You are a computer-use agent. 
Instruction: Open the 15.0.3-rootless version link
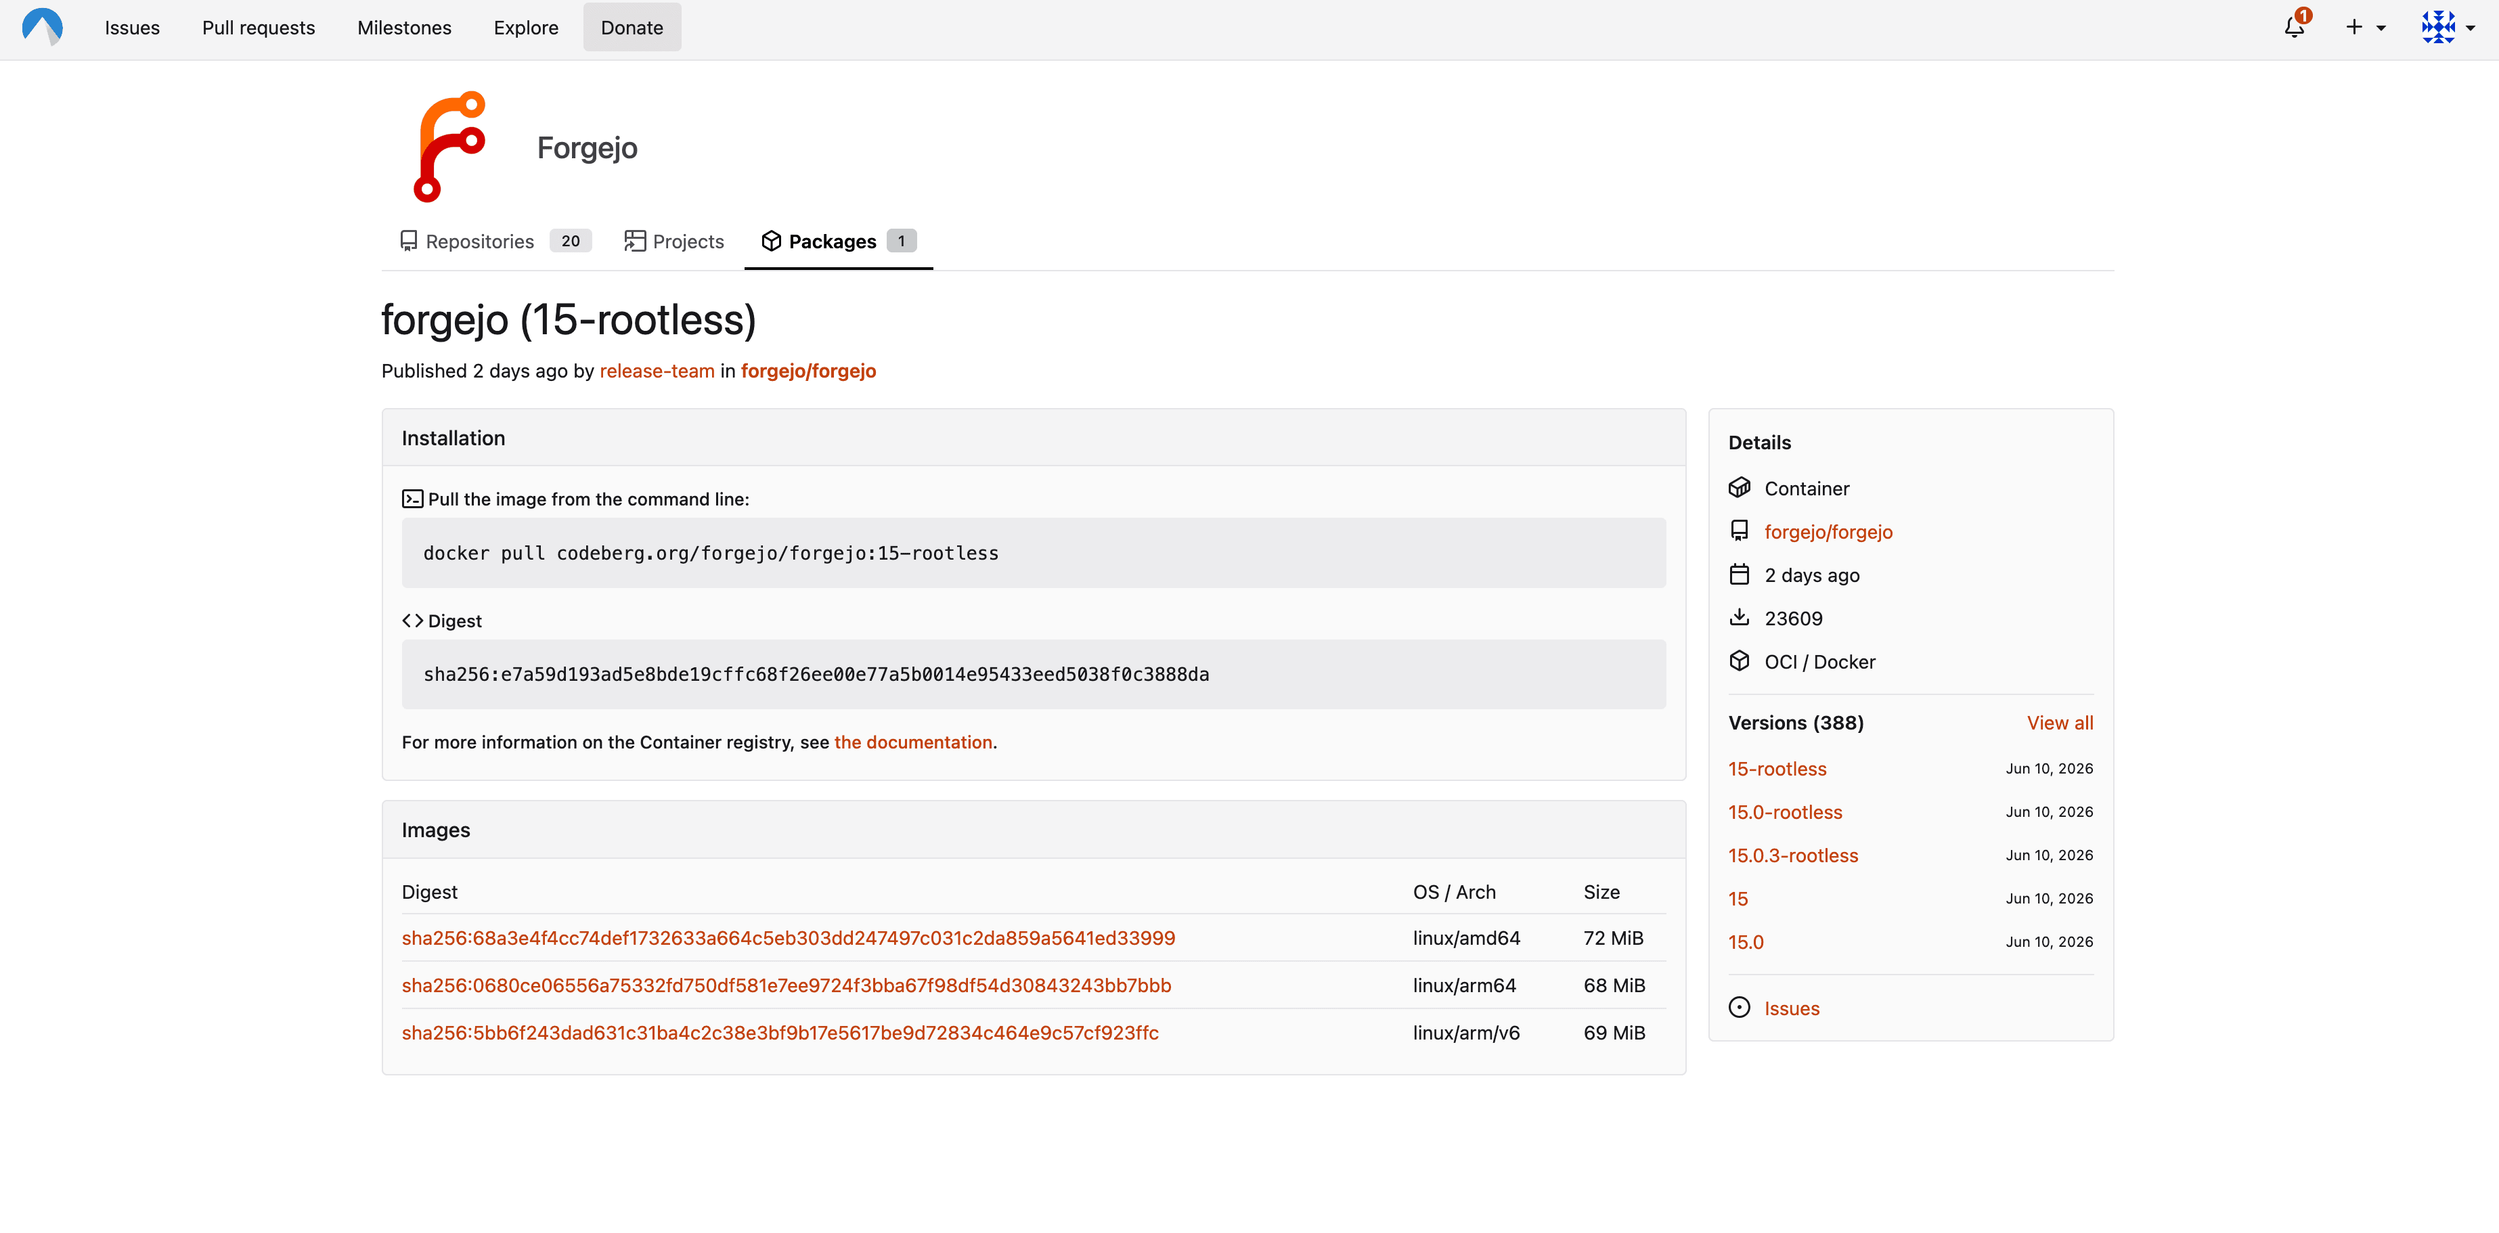coord(1793,855)
